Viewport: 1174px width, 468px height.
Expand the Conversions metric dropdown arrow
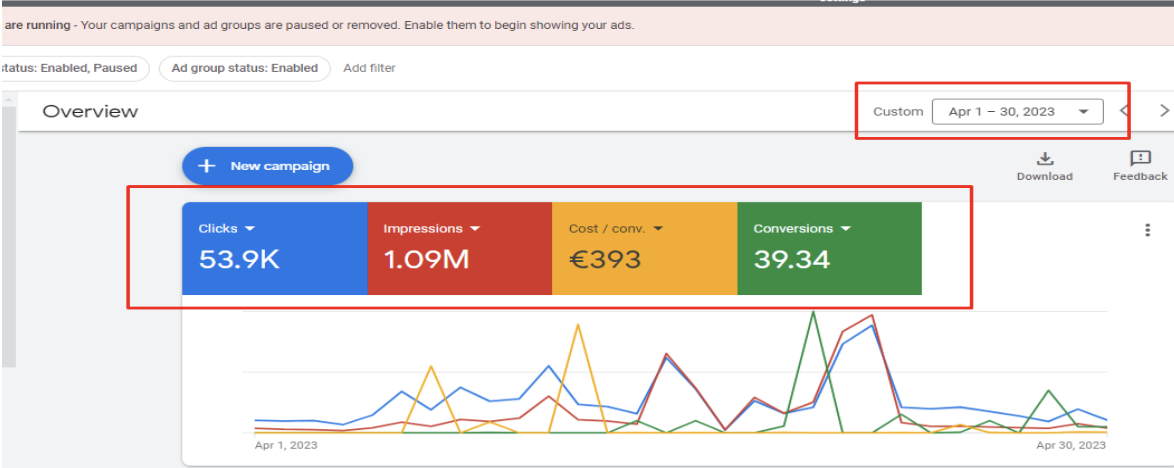coord(846,229)
